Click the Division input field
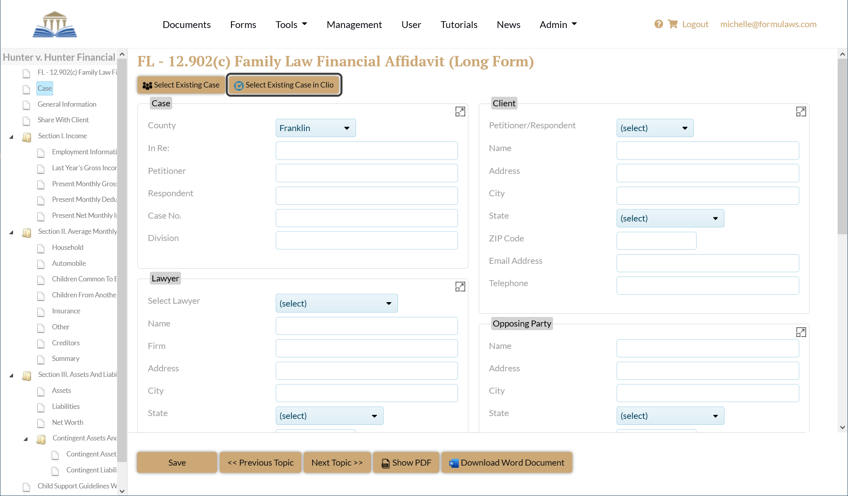 click(367, 240)
